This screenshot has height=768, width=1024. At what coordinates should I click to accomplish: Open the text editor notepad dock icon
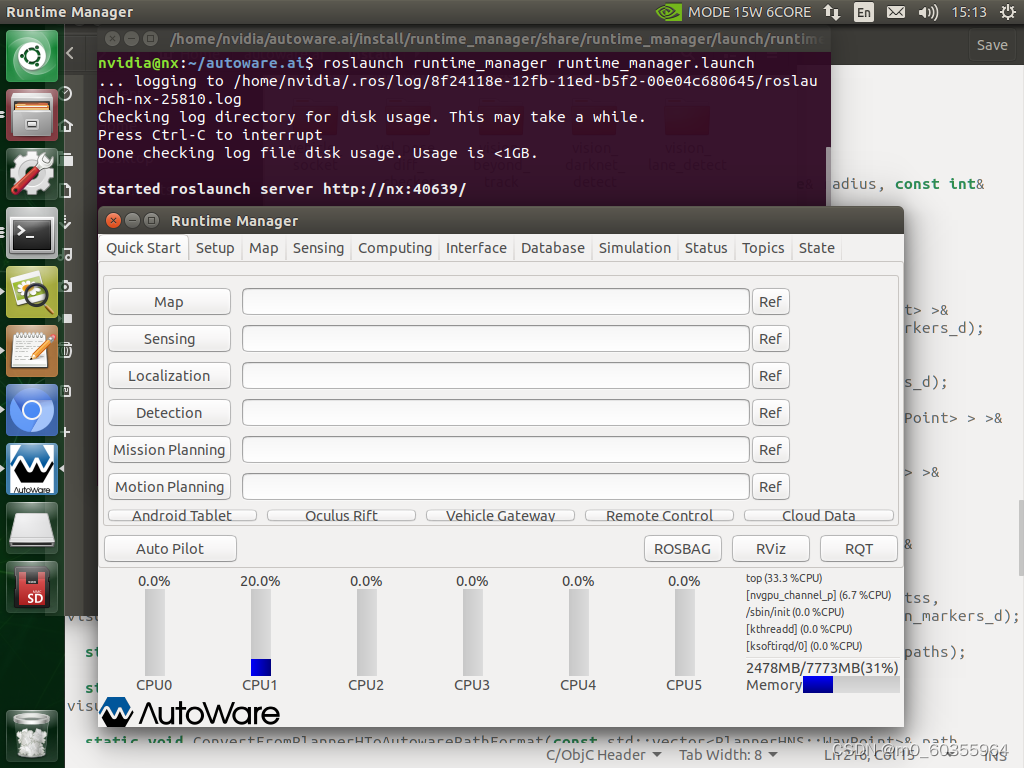pyautogui.click(x=32, y=351)
